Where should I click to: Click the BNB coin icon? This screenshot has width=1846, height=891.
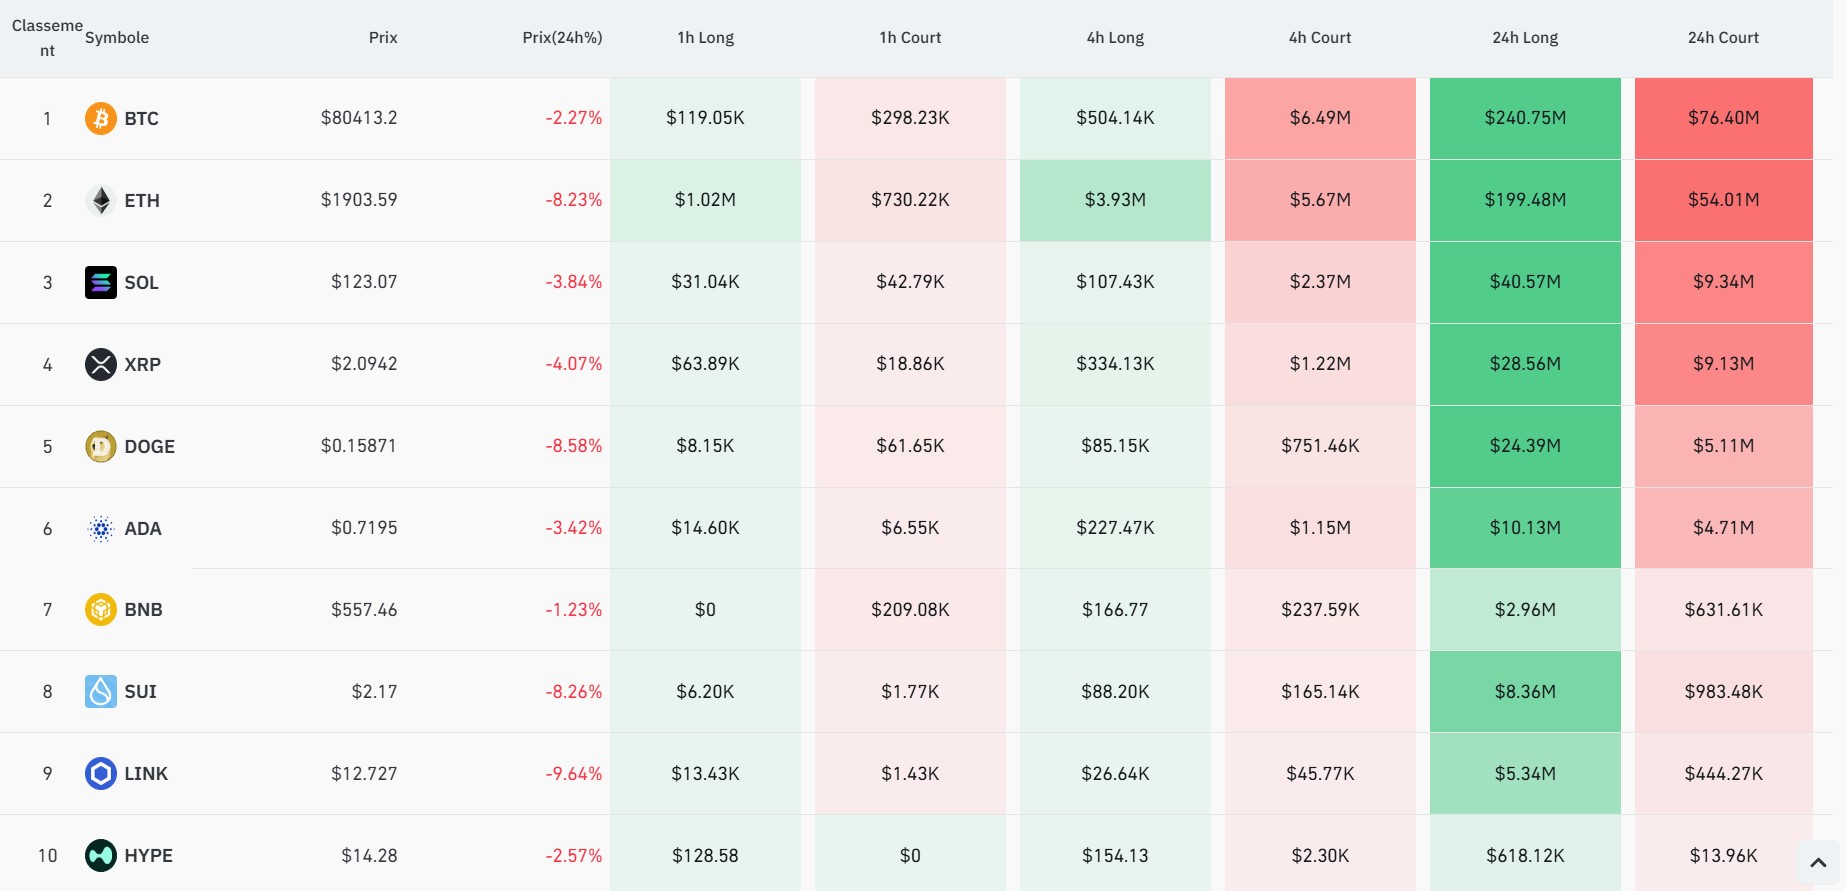pyautogui.click(x=100, y=609)
